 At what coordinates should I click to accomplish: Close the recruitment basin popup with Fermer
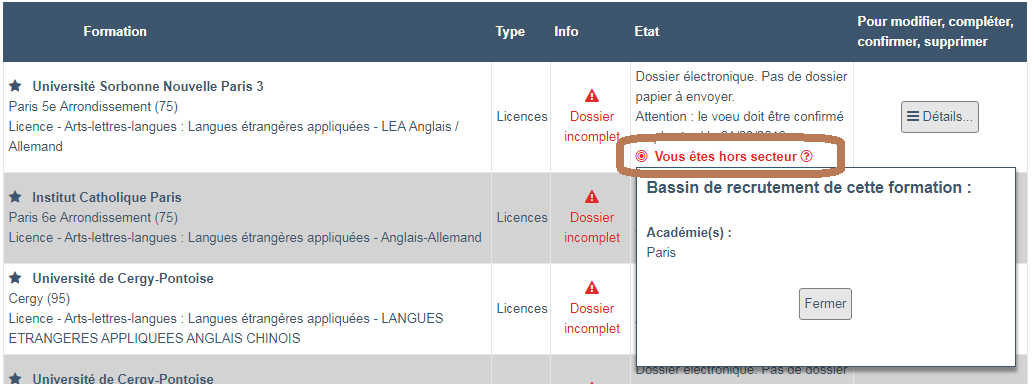point(825,304)
